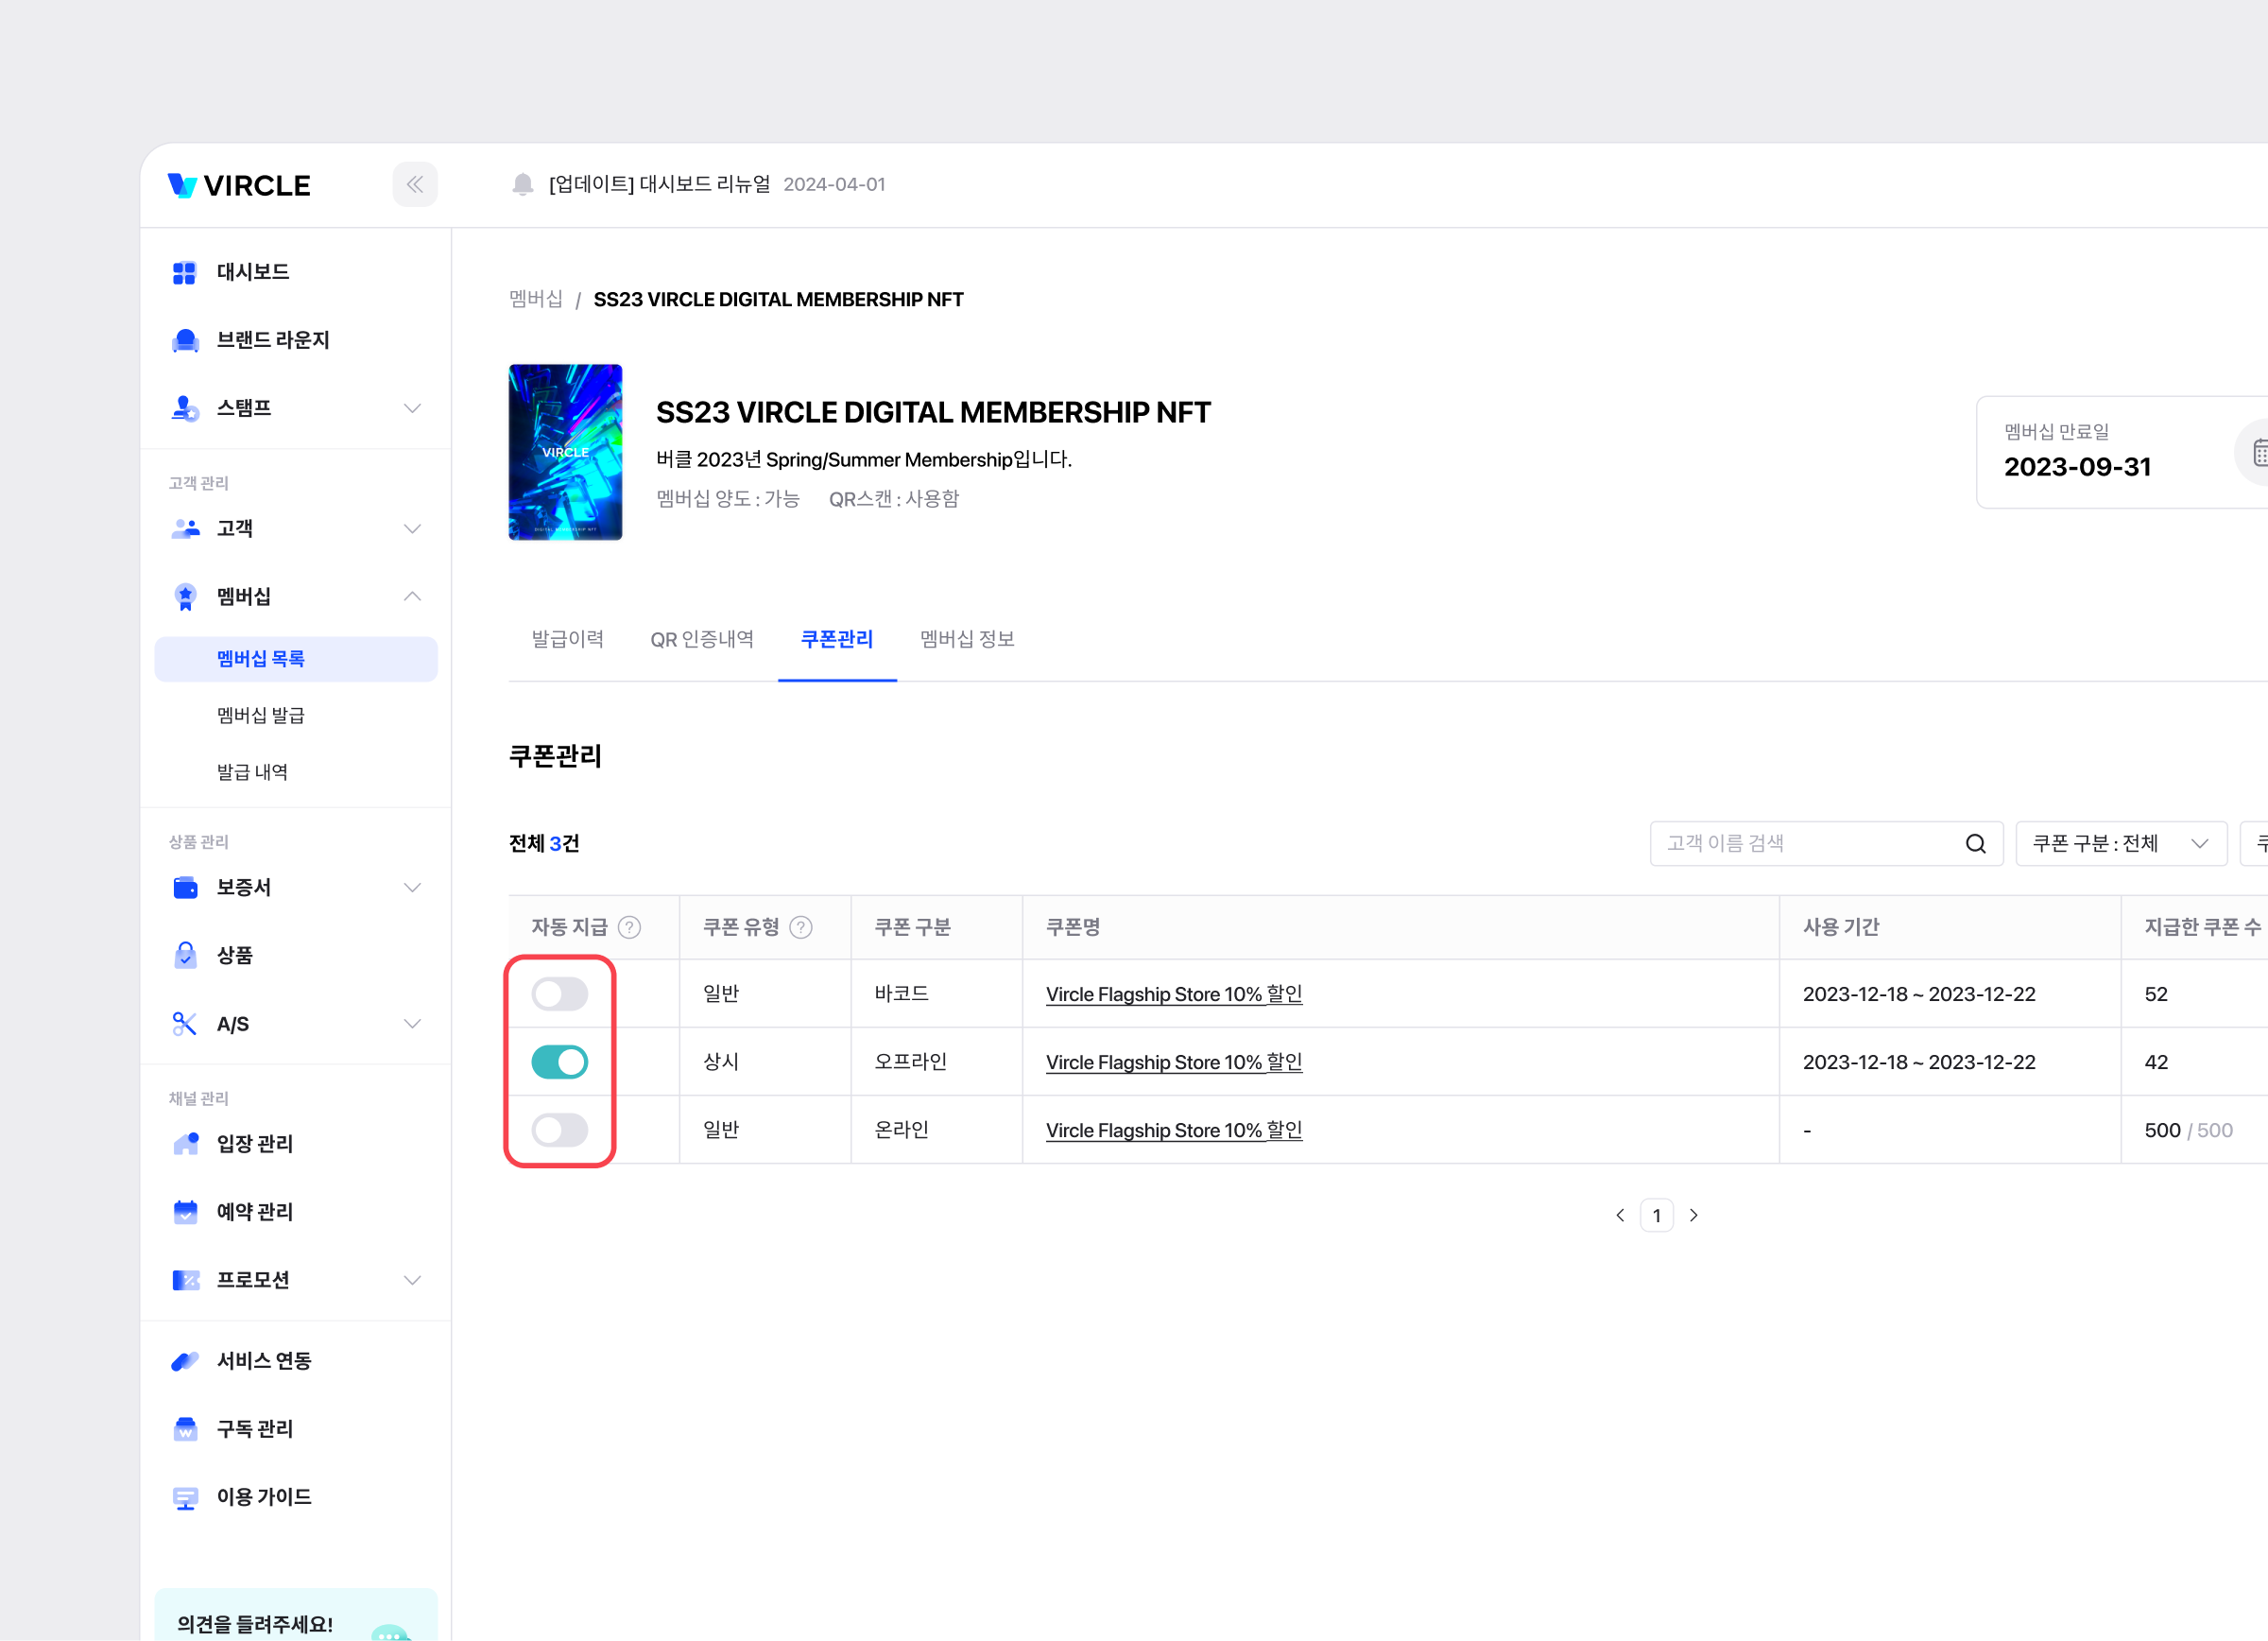Image resolution: width=2268 pixels, height=1641 pixels.
Task: Collapse the 멤버십 sidebar section
Action: coord(412,597)
